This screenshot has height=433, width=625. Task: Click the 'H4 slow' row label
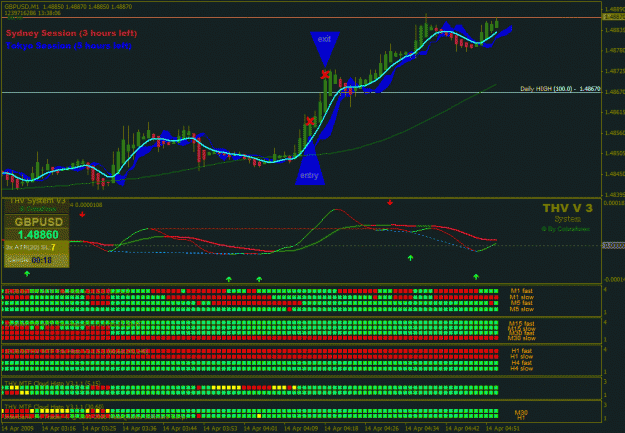pyautogui.click(x=521, y=369)
